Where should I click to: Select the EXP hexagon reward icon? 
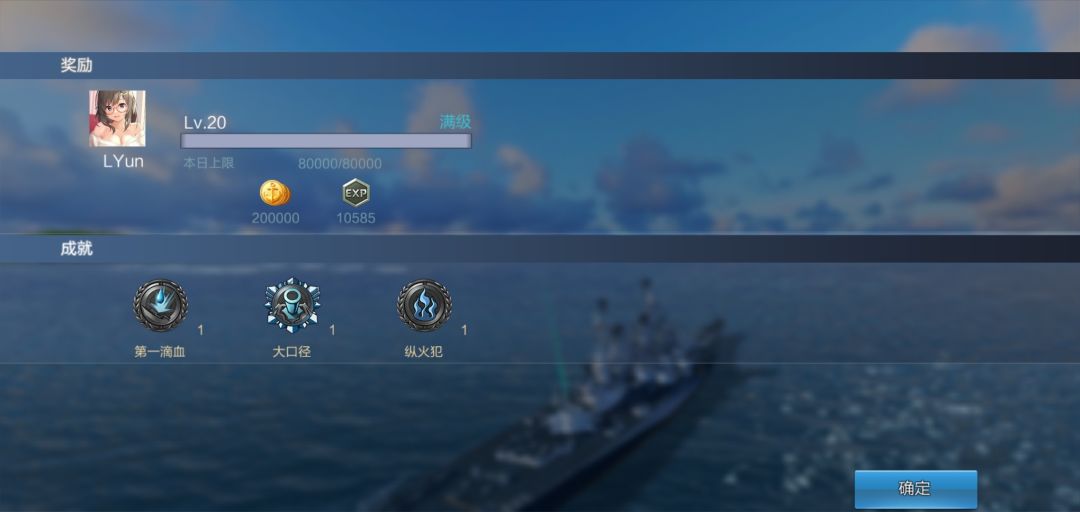coord(356,193)
